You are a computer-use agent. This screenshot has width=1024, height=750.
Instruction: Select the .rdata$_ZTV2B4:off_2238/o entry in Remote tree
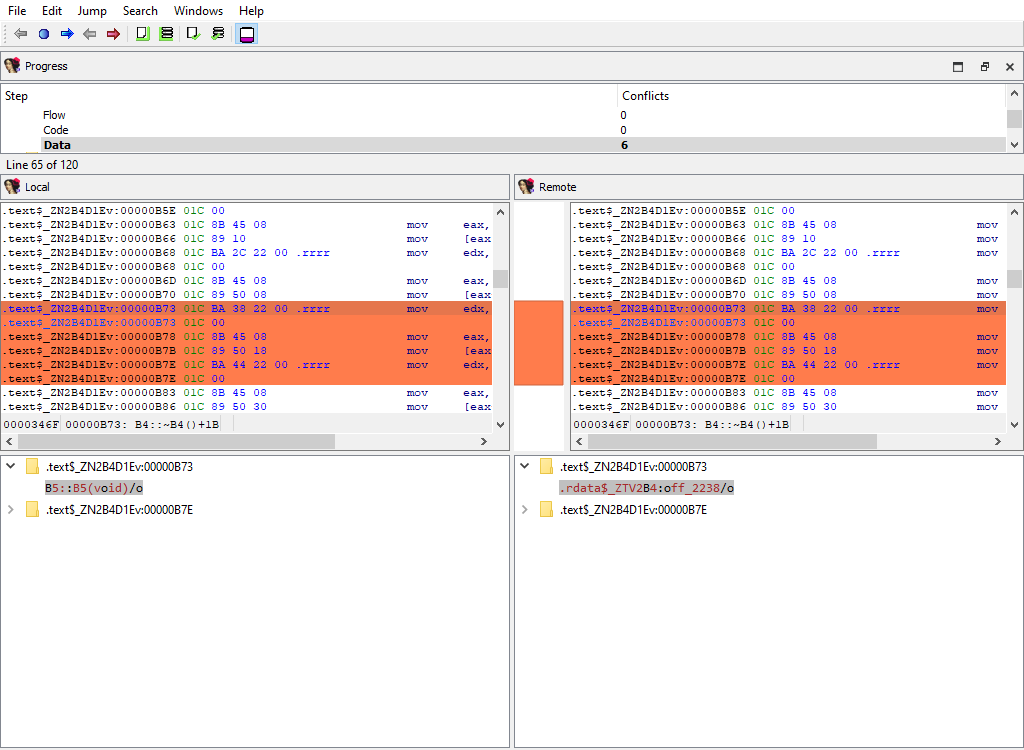pyautogui.click(x=646, y=488)
